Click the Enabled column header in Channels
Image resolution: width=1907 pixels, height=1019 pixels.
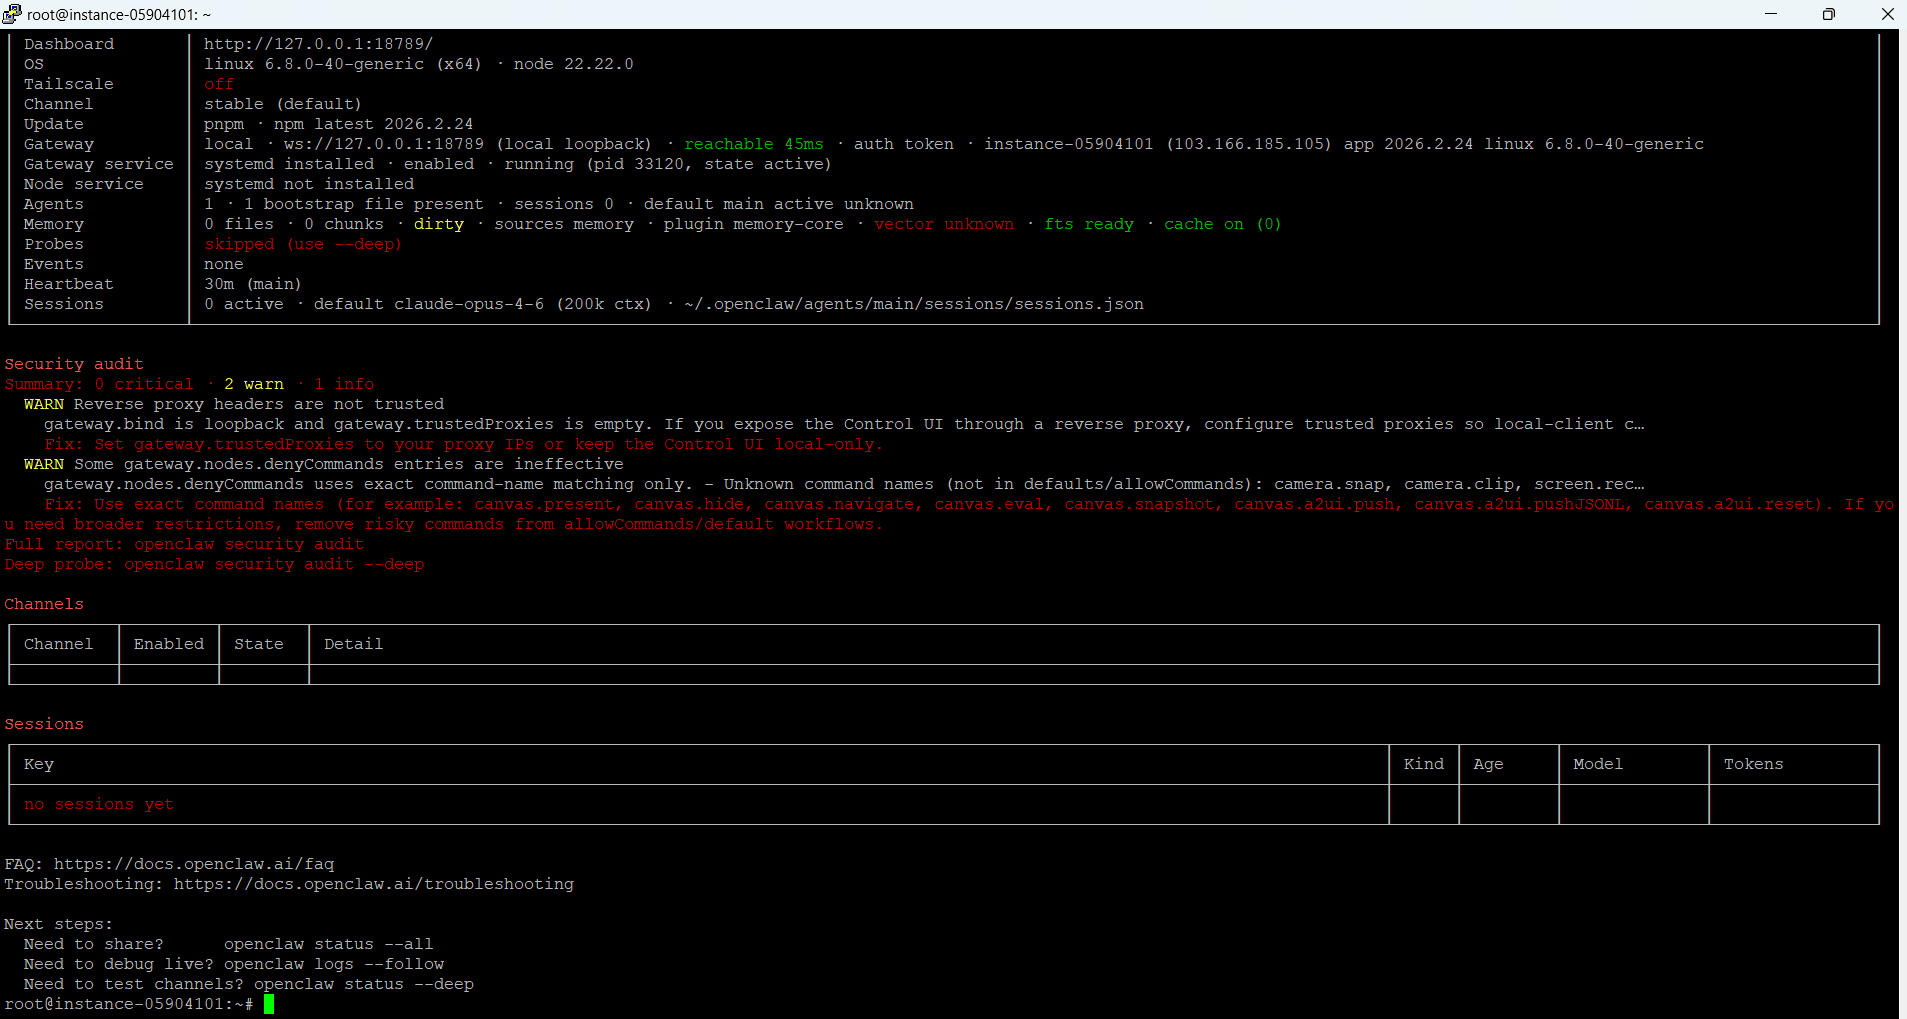point(168,644)
